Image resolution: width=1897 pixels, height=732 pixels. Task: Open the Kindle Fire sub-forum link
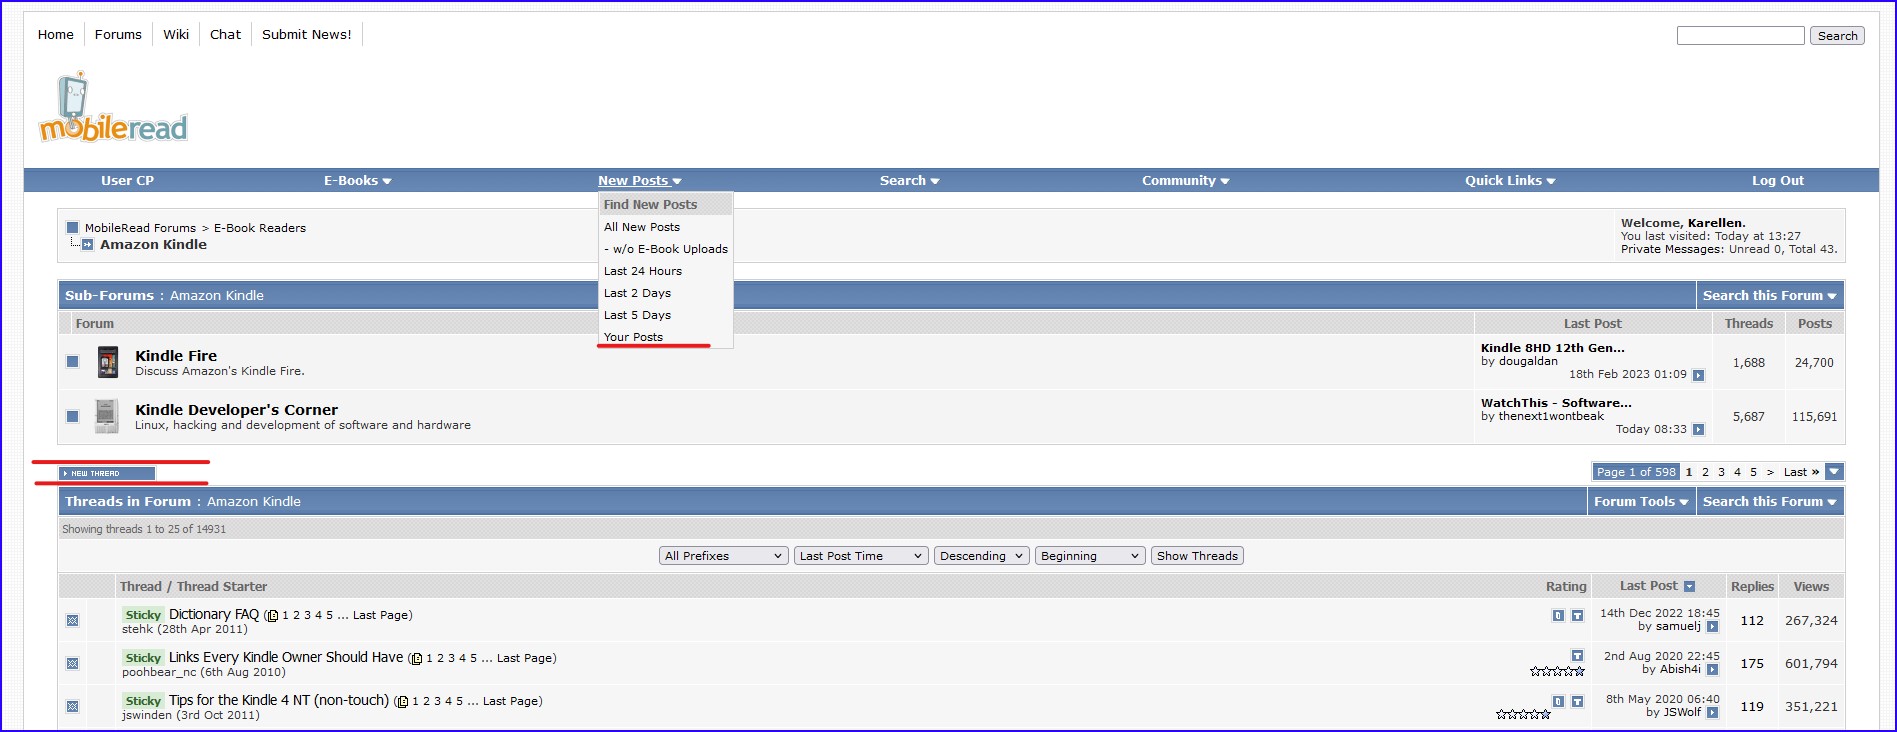pyautogui.click(x=176, y=356)
